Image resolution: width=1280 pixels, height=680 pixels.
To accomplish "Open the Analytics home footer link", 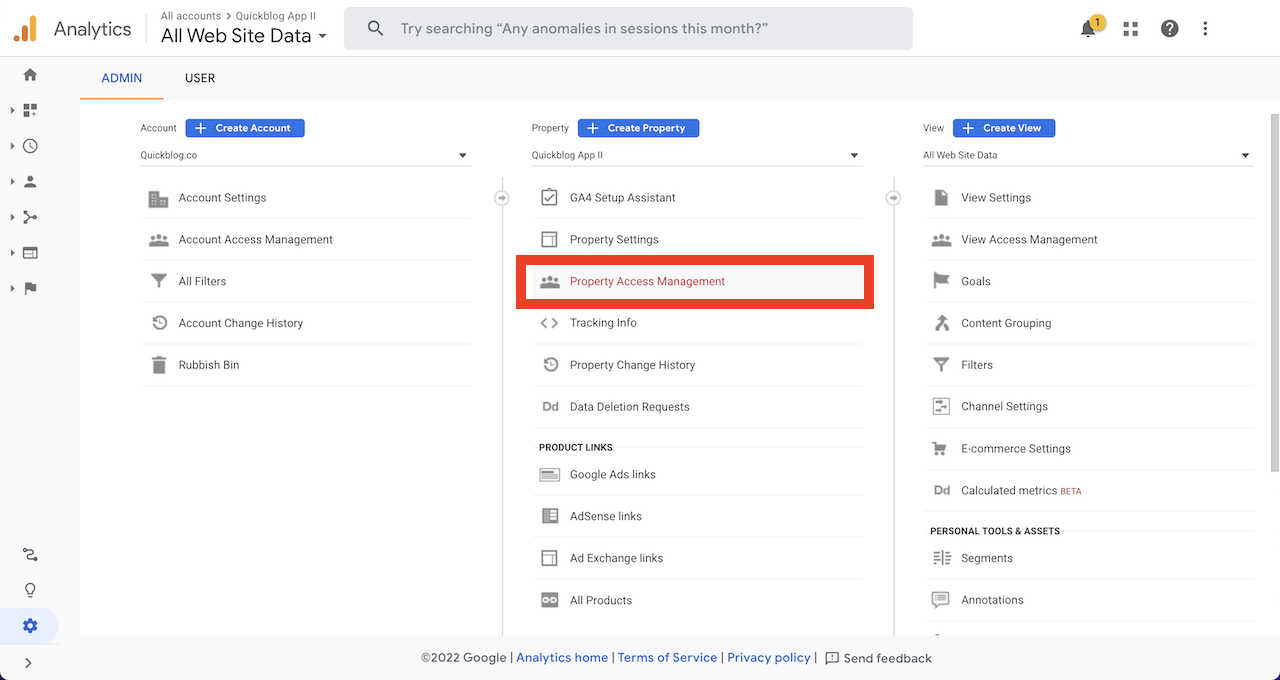I will pyautogui.click(x=562, y=658).
